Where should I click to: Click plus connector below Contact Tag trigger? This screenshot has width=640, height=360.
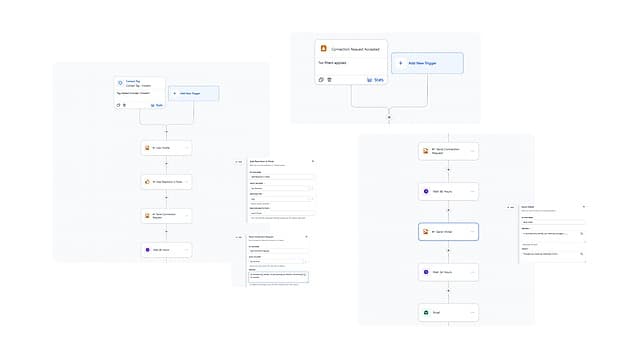click(167, 131)
